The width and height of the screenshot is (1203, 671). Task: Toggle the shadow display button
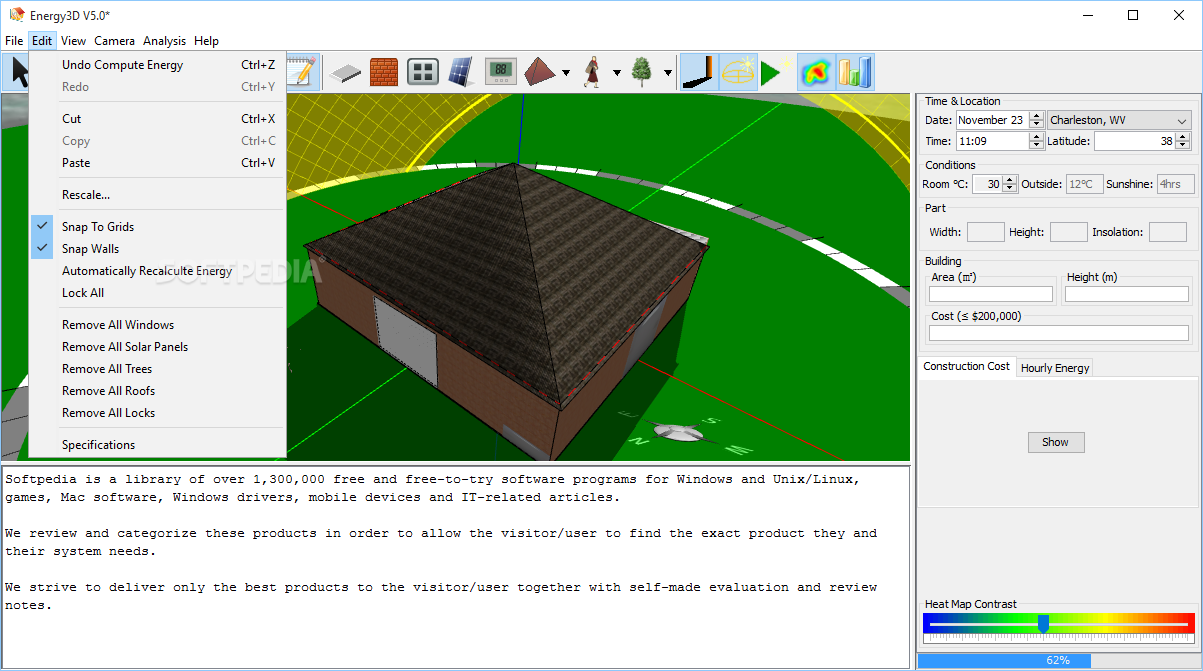699,72
